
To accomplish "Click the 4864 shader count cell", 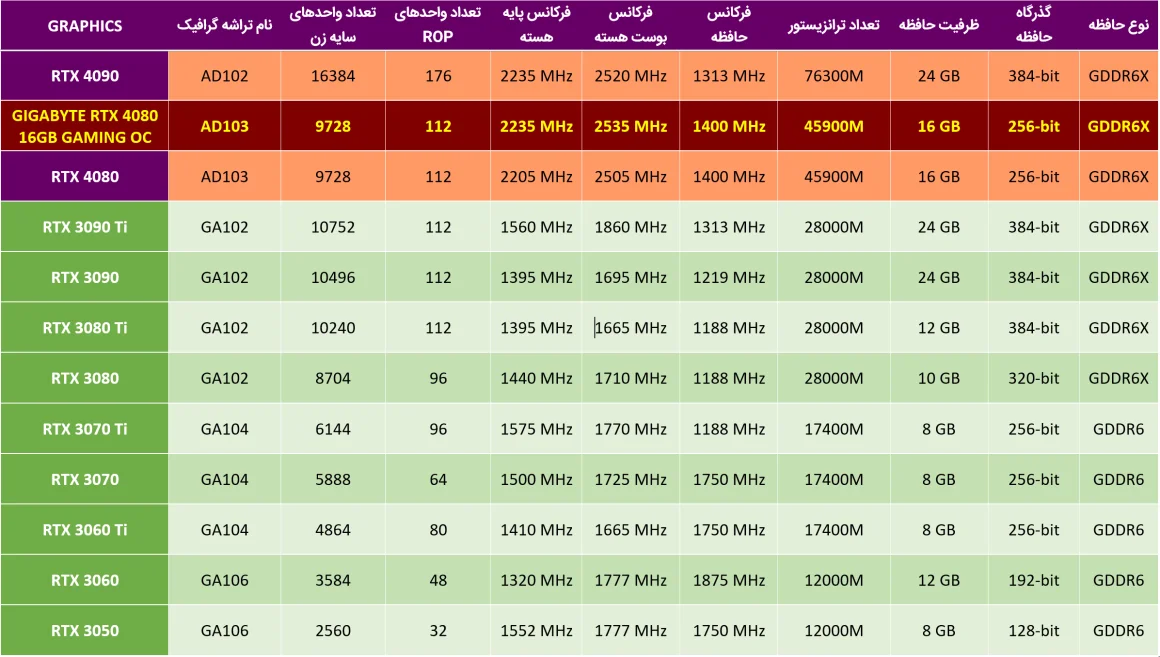I will pos(333,530).
